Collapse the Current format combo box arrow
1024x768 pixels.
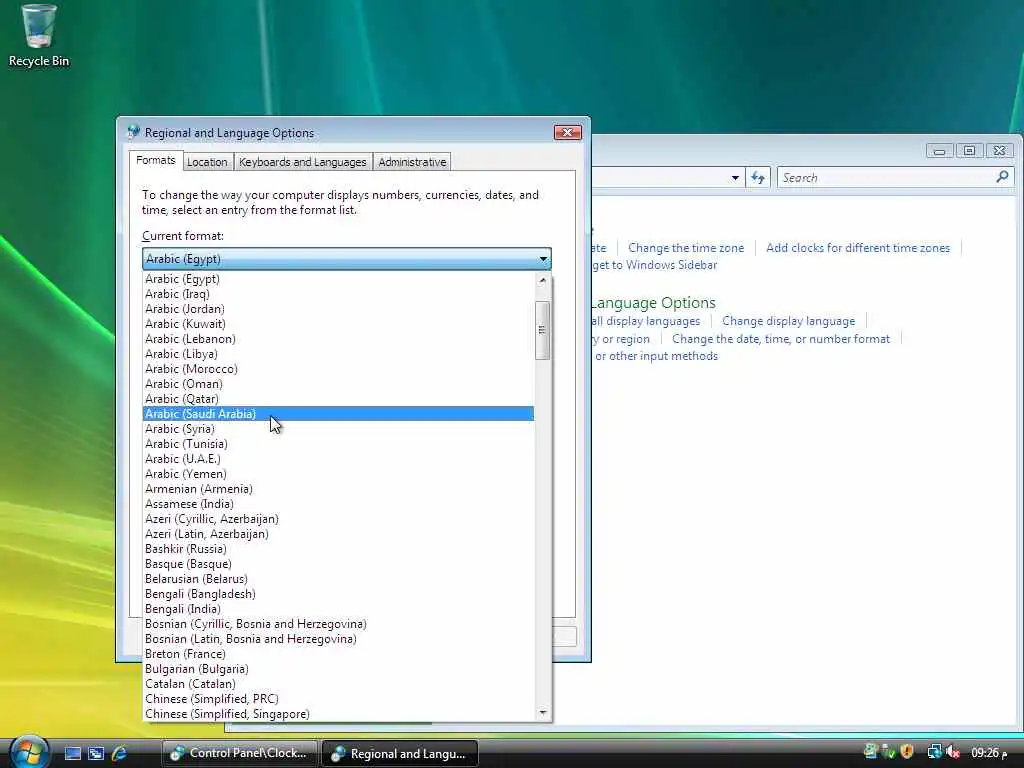pyautogui.click(x=543, y=259)
